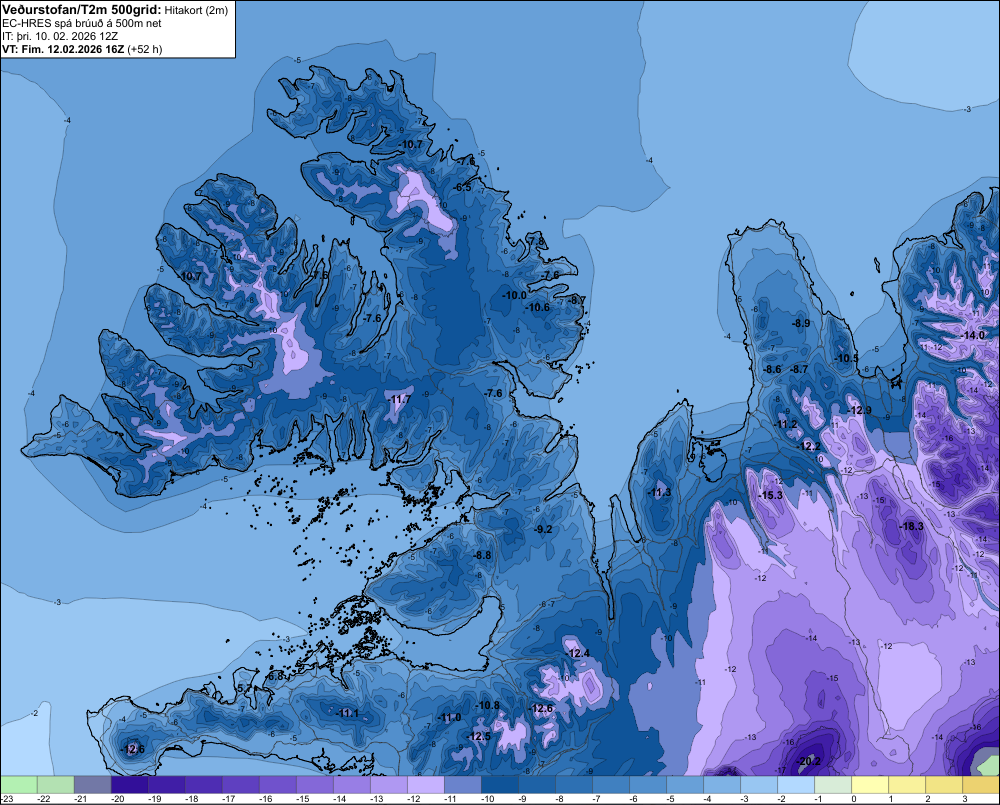Click the -11.7 temperature value on the map
The width and height of the screenshot is (1000, 805).
coord(400,399)
